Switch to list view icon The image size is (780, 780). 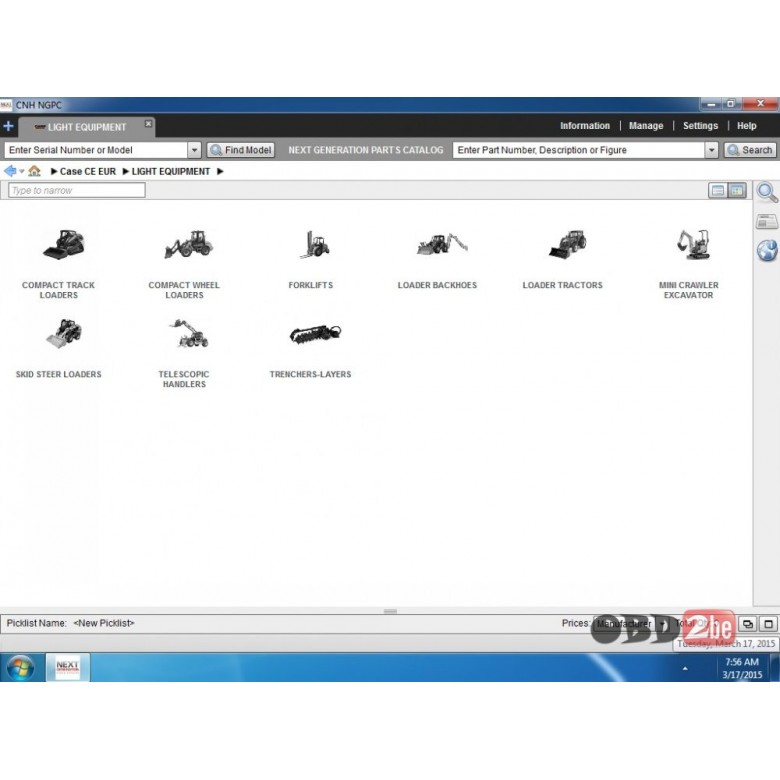(x=717, y=191)
